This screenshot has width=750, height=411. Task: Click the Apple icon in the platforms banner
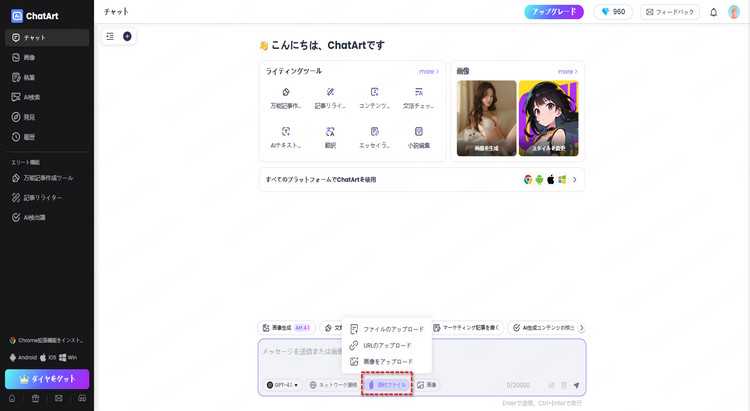coord(551,180)
